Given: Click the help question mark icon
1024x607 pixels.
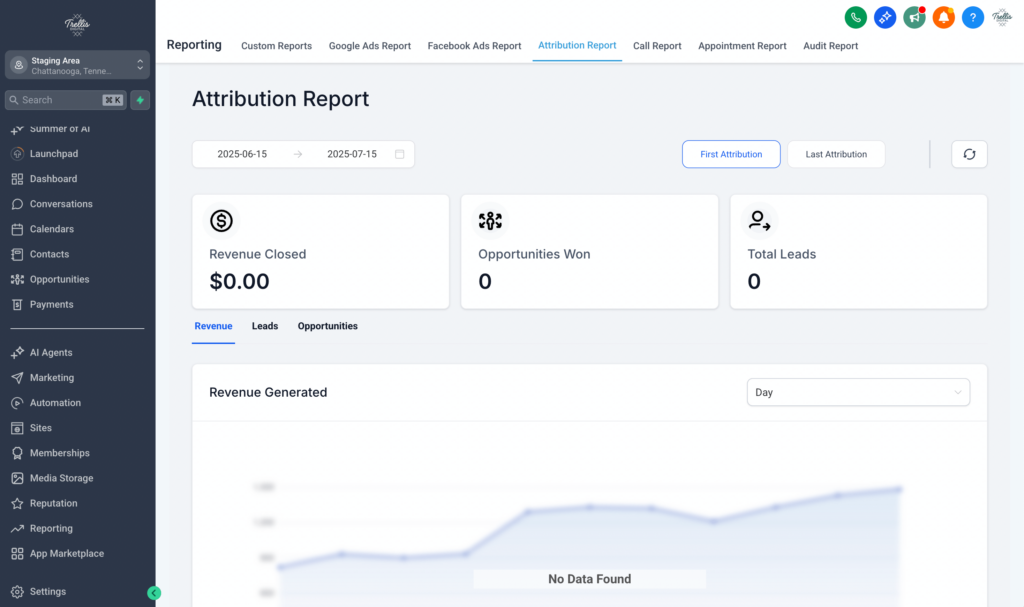Looking at the screenshot, I should pyautogui.click(x=972, y=17).
